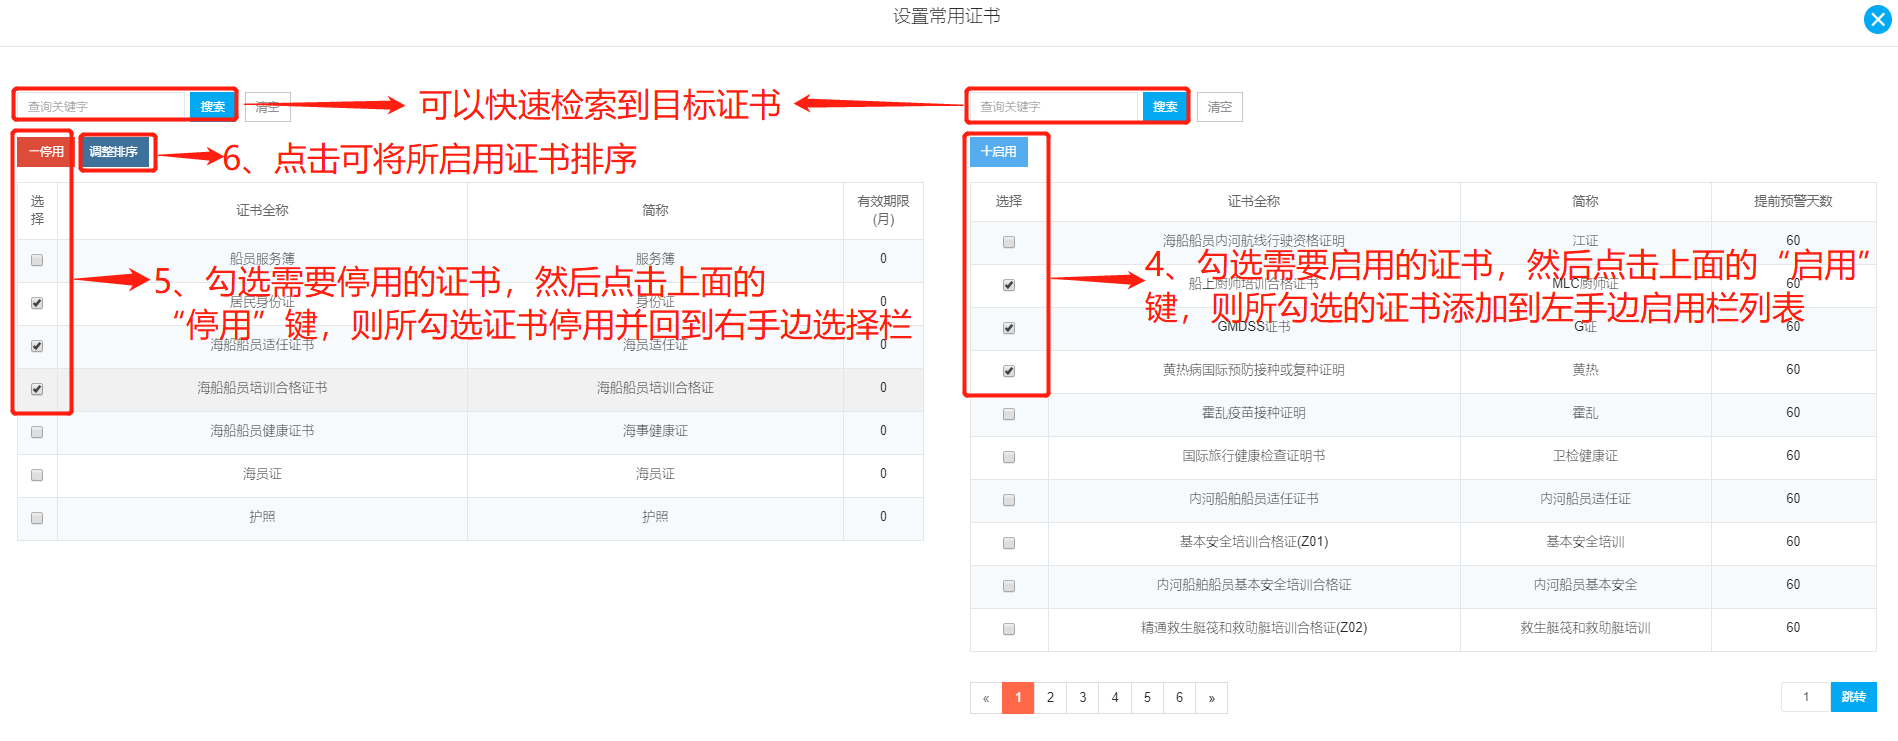Viewport: 1898px width, 741px height.
Task: Check the 霍乱疫苗接种证明 checkbox
Action: tap(1009, 414)
